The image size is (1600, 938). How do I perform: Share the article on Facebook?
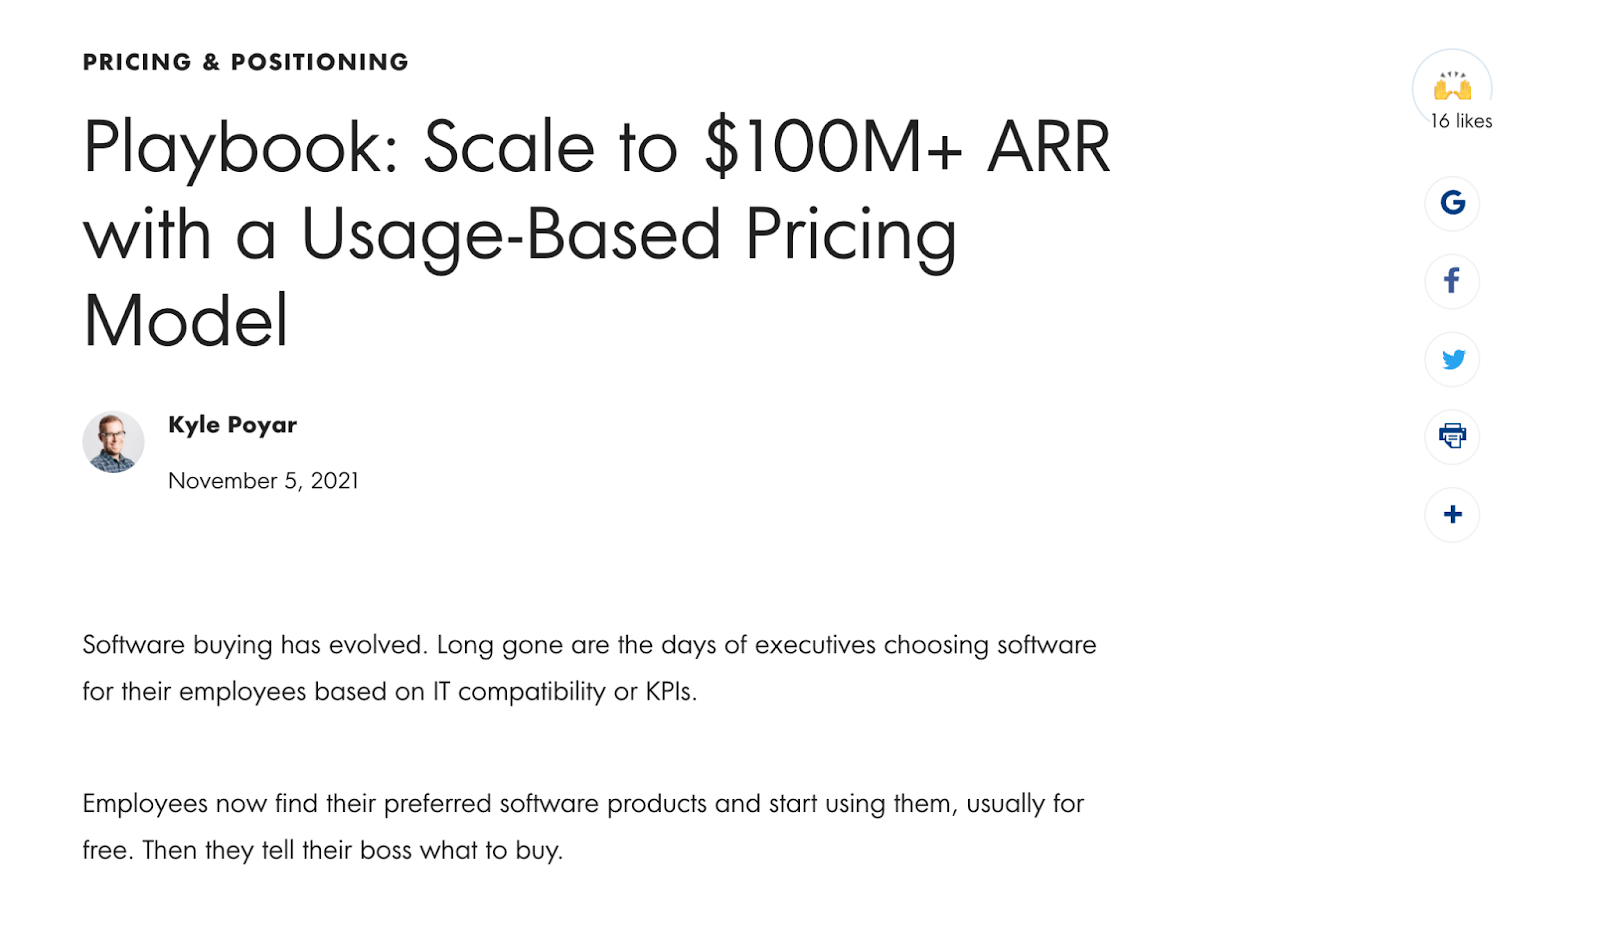1452,281
